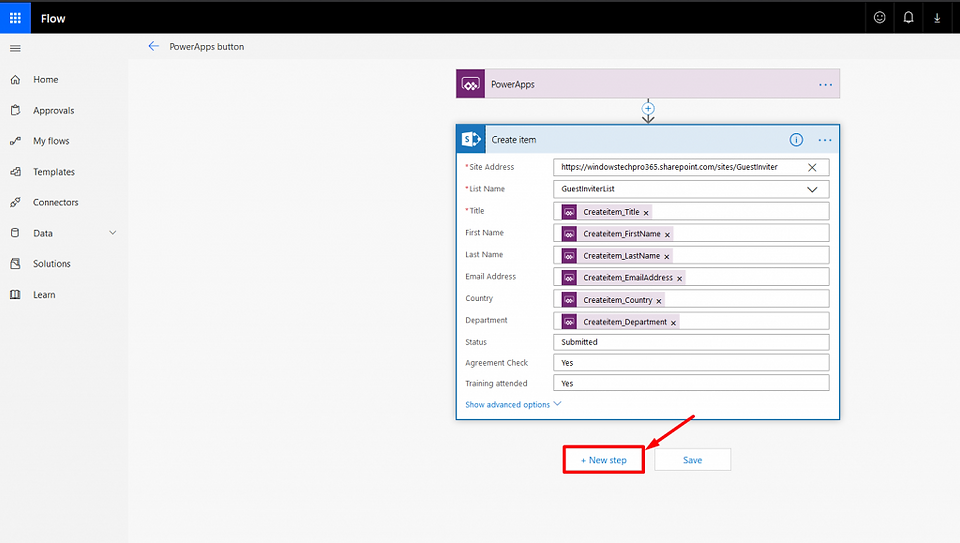
Task: Open Templates page
Action: pos(54,172)
